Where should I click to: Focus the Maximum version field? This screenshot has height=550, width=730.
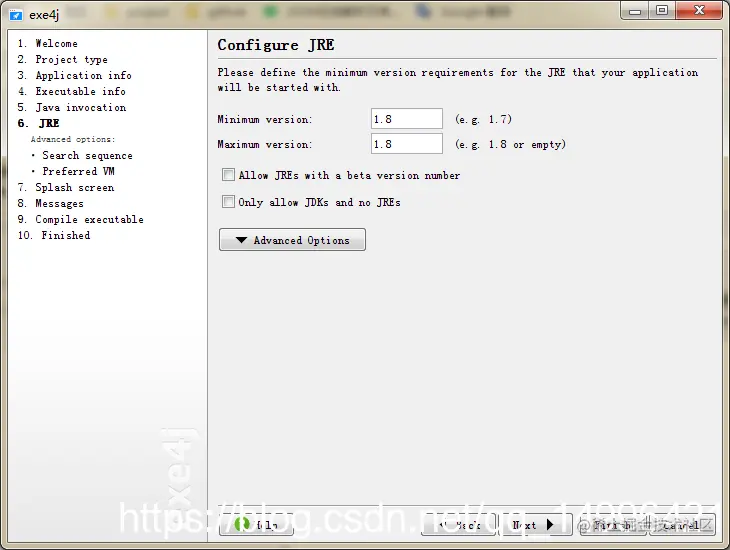click(407, 144)
